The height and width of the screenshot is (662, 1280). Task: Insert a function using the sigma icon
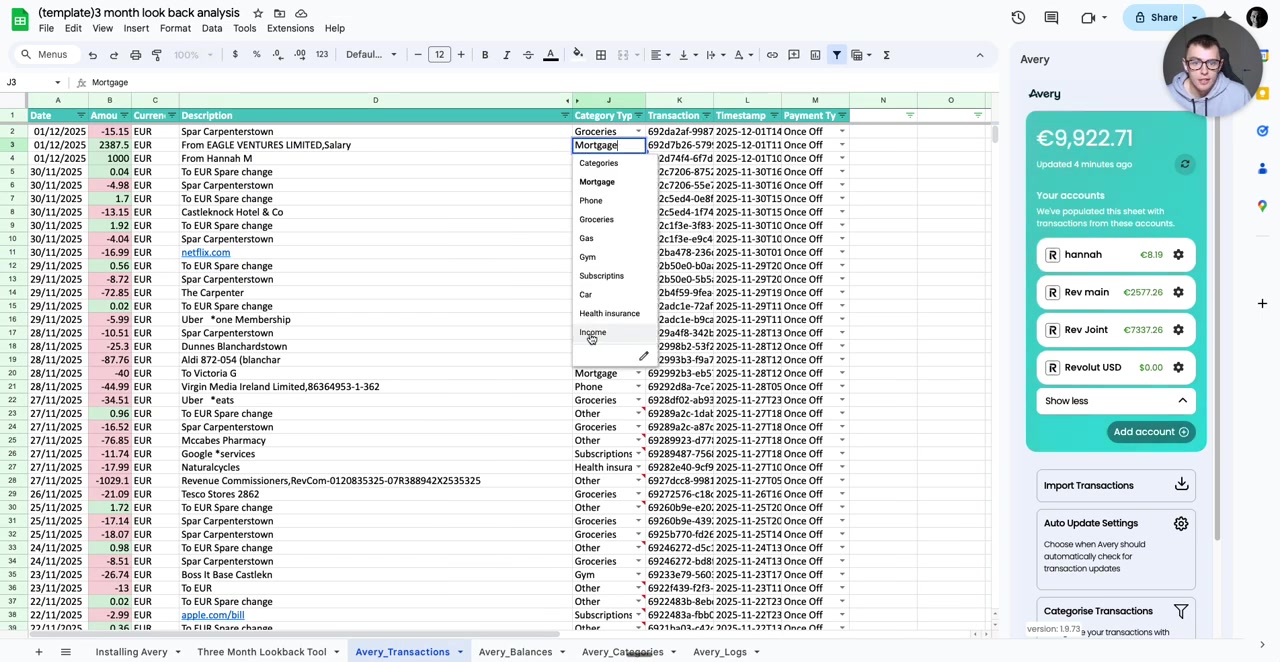coord(886,54)
